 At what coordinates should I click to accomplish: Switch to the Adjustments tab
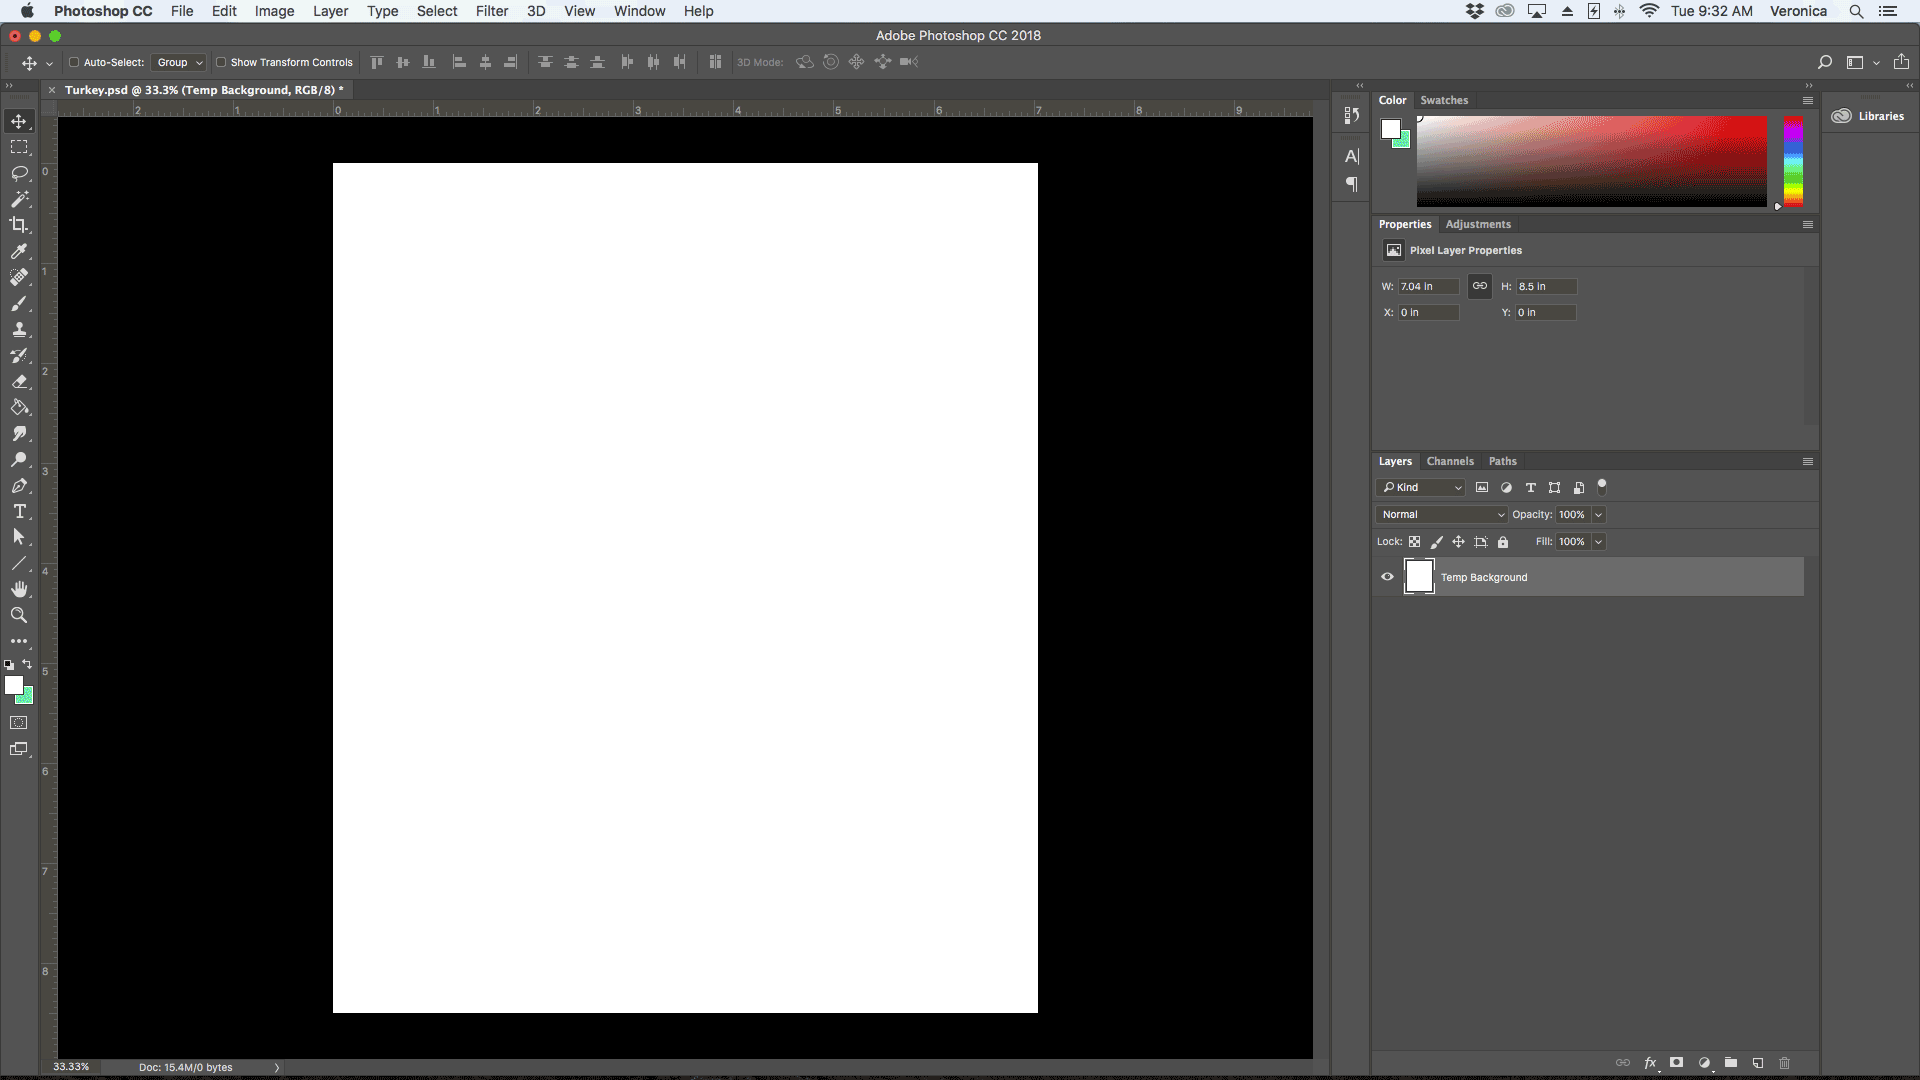(x=1477, y=223)
